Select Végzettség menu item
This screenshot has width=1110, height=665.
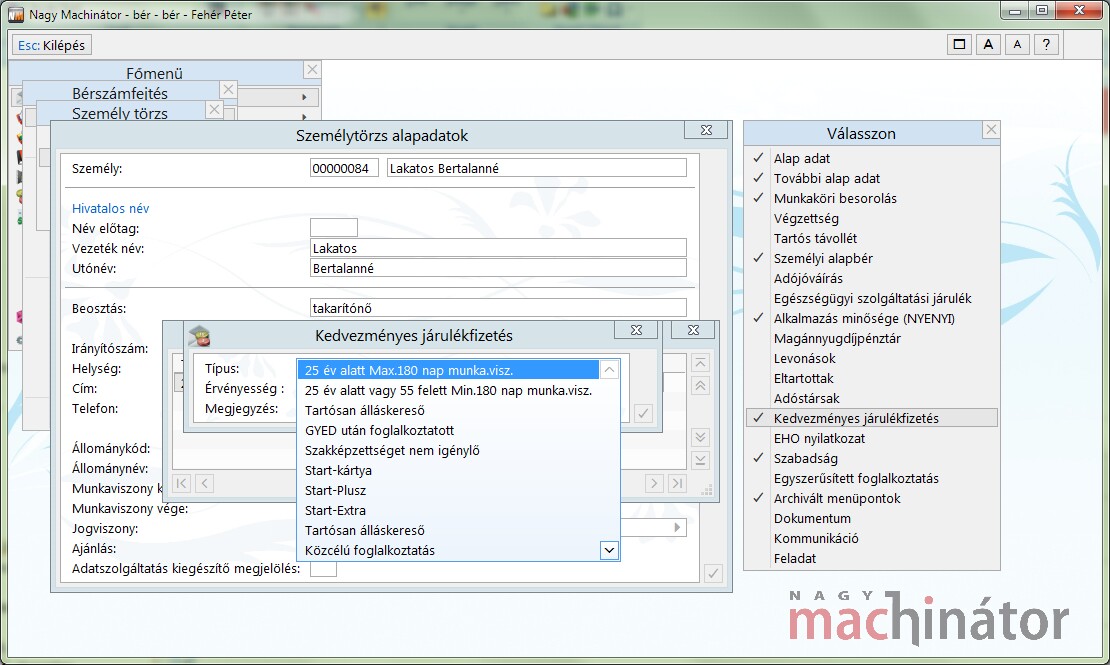(x=871, y=219)
